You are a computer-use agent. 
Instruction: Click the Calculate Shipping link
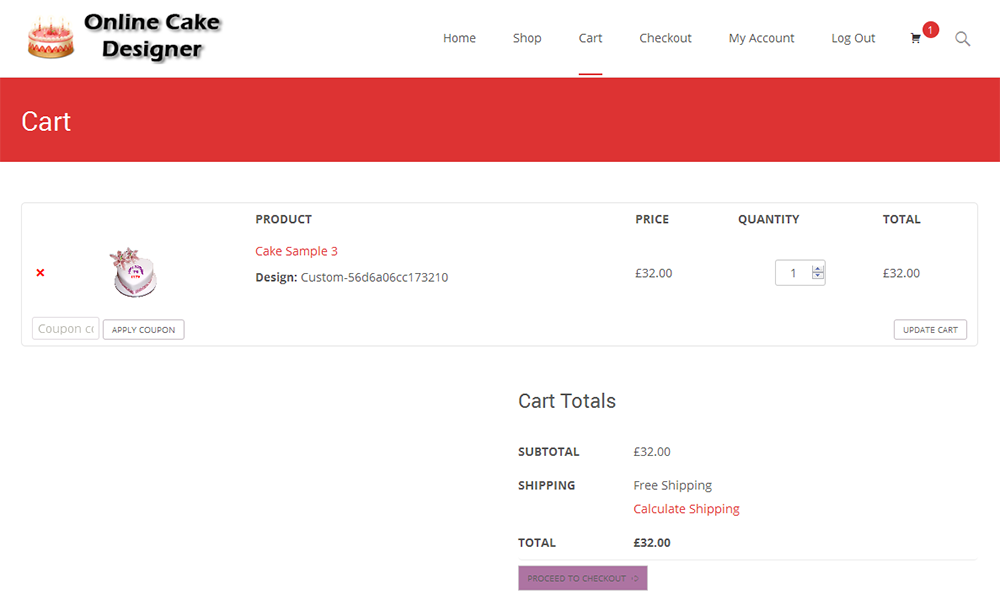click(686, 509)
